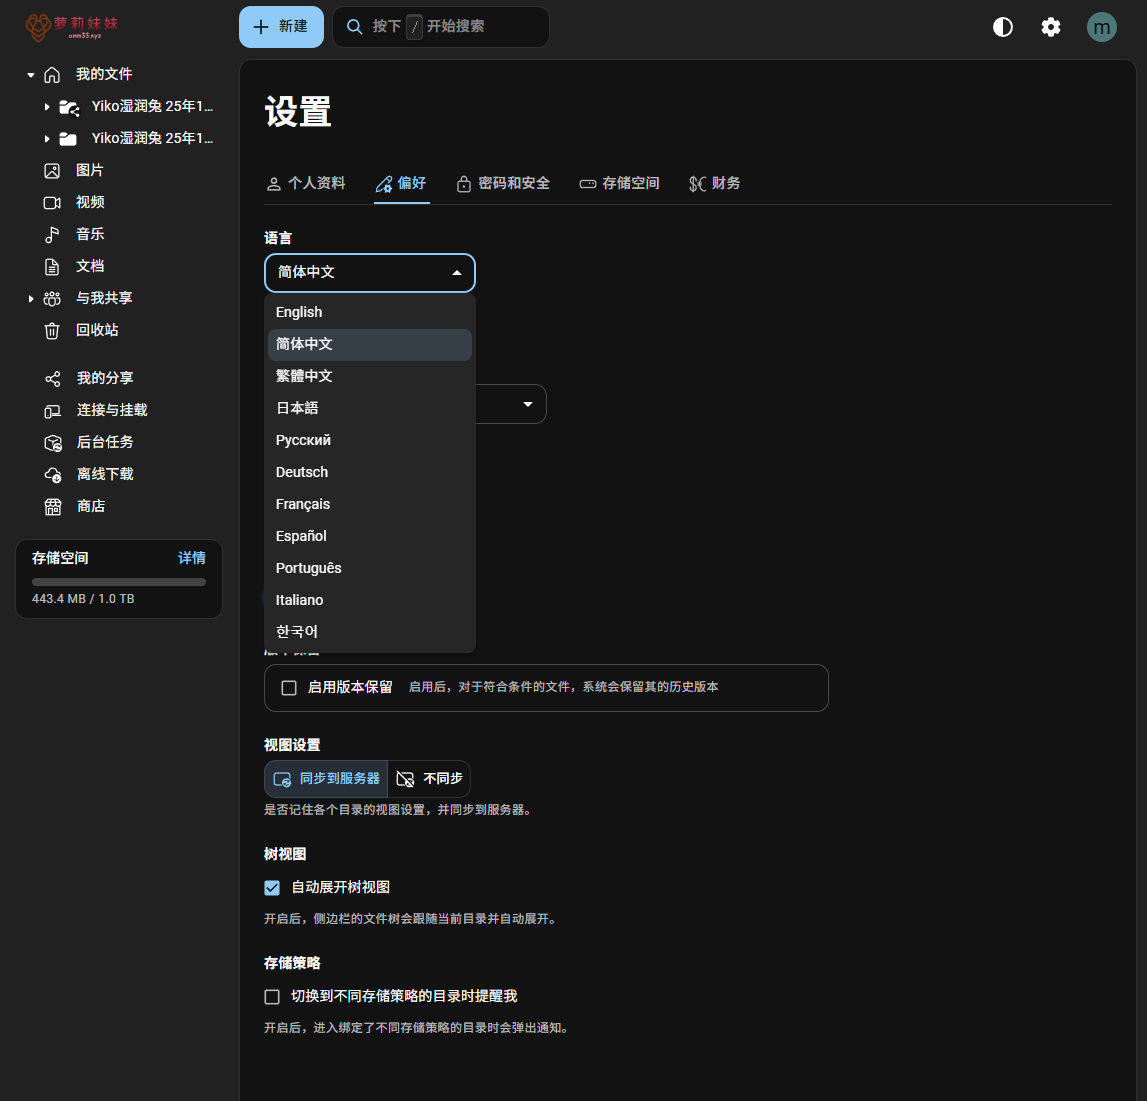Check 切换到不同存储策略的目录时提醒我 option

(x=272, y=997)
